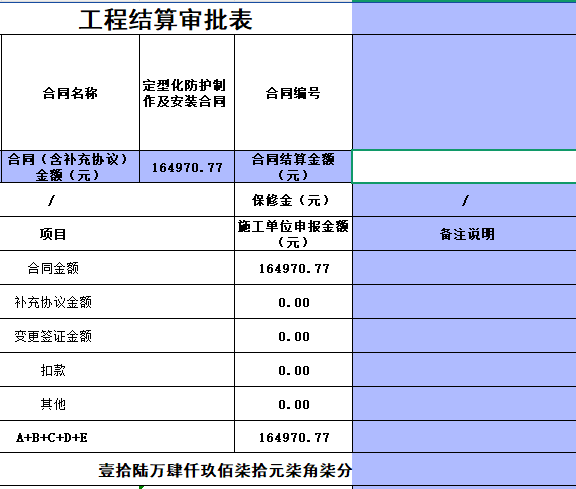Screen dimensions: 576x489
Task: Select the 保修金（元） cell
Action: [x=293, y=200]
